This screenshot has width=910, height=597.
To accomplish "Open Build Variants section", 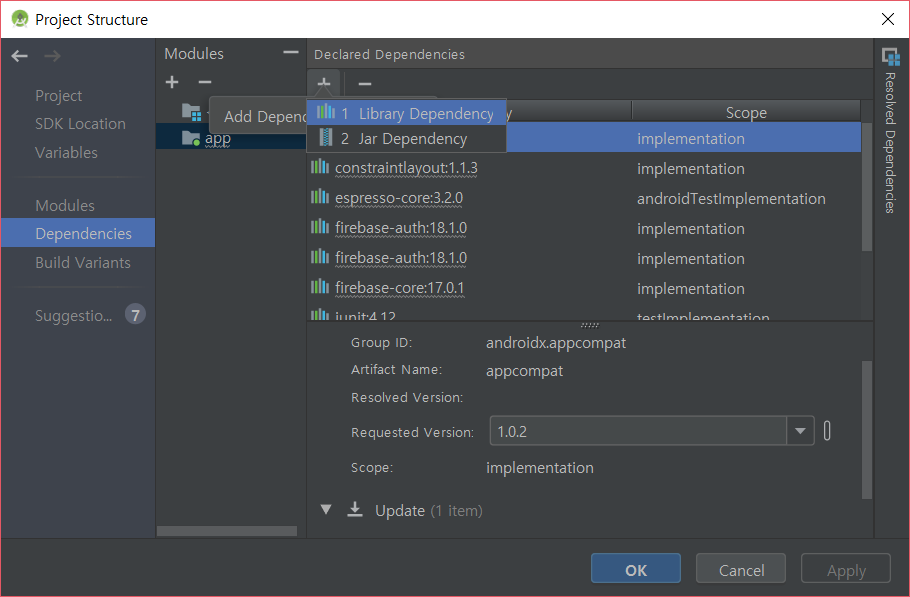I will (x=82, y=263).
